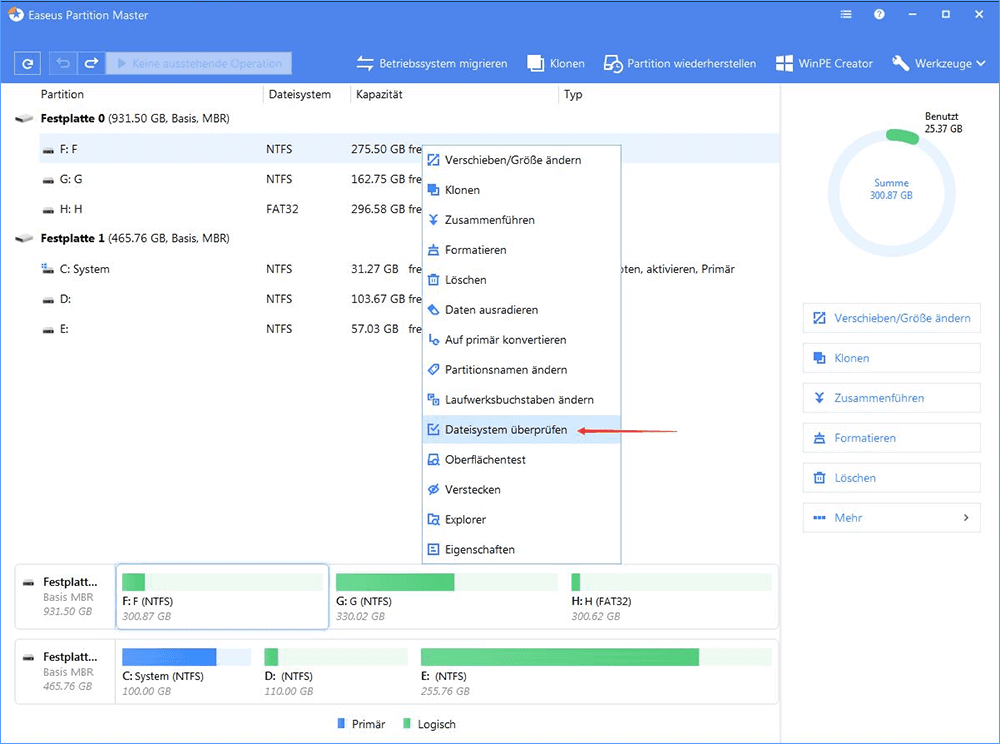Select Zusammenführen in the context menu
Image resolution: width=1000 pixels, height=744 pixels.
(522, 220)
